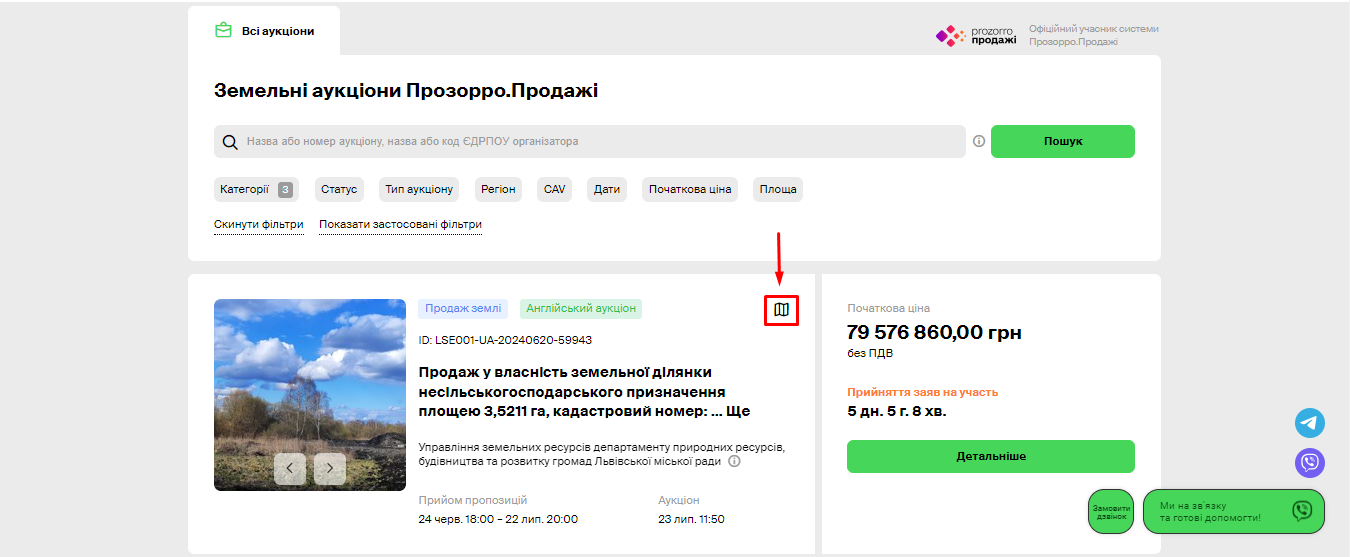Click the map icon on the auction card

(x=781, y=310)
